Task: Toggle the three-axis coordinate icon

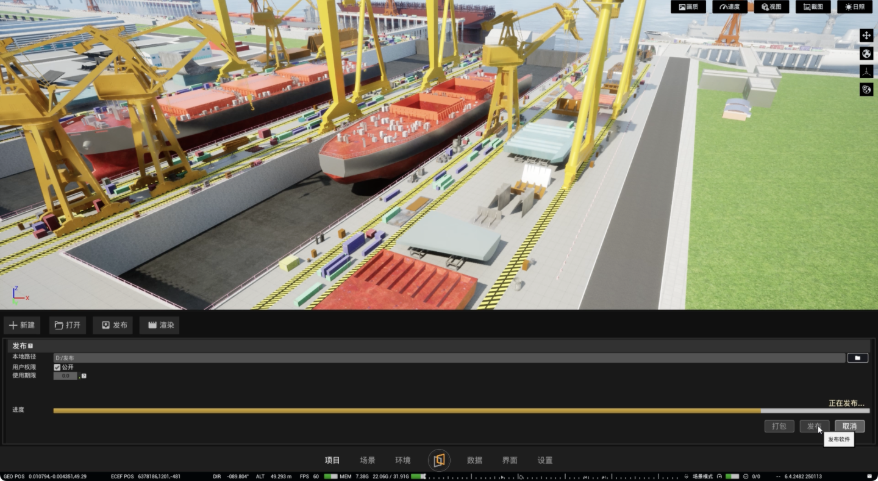Action: [x=866, y=71]
